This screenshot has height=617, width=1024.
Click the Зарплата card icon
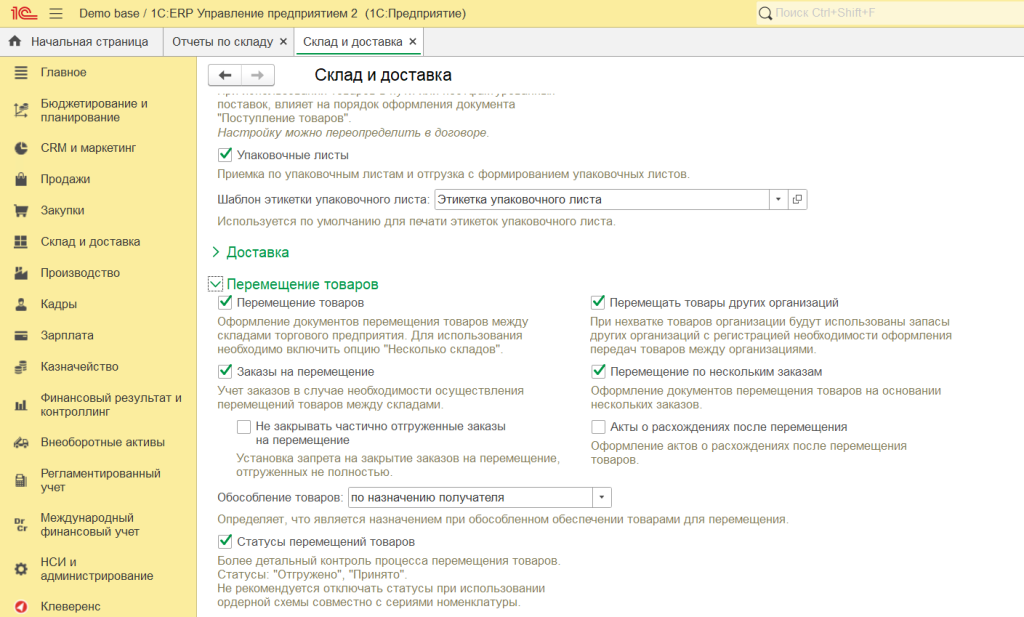(21, 336)
